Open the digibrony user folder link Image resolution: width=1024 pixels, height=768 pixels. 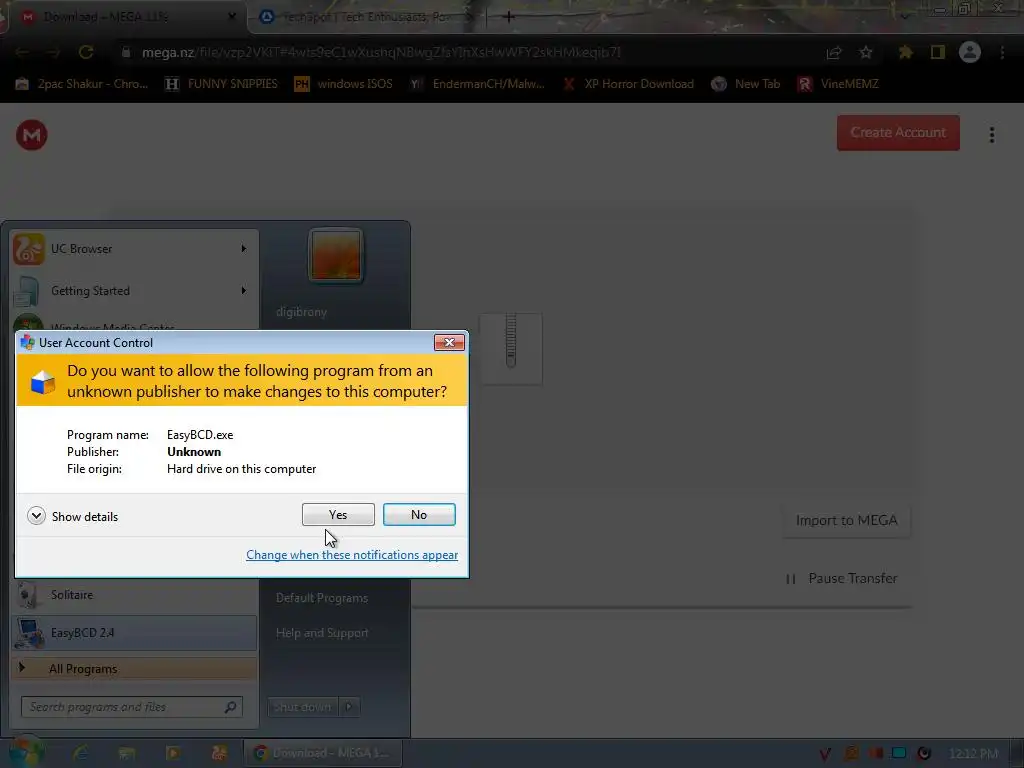point(301,312)
